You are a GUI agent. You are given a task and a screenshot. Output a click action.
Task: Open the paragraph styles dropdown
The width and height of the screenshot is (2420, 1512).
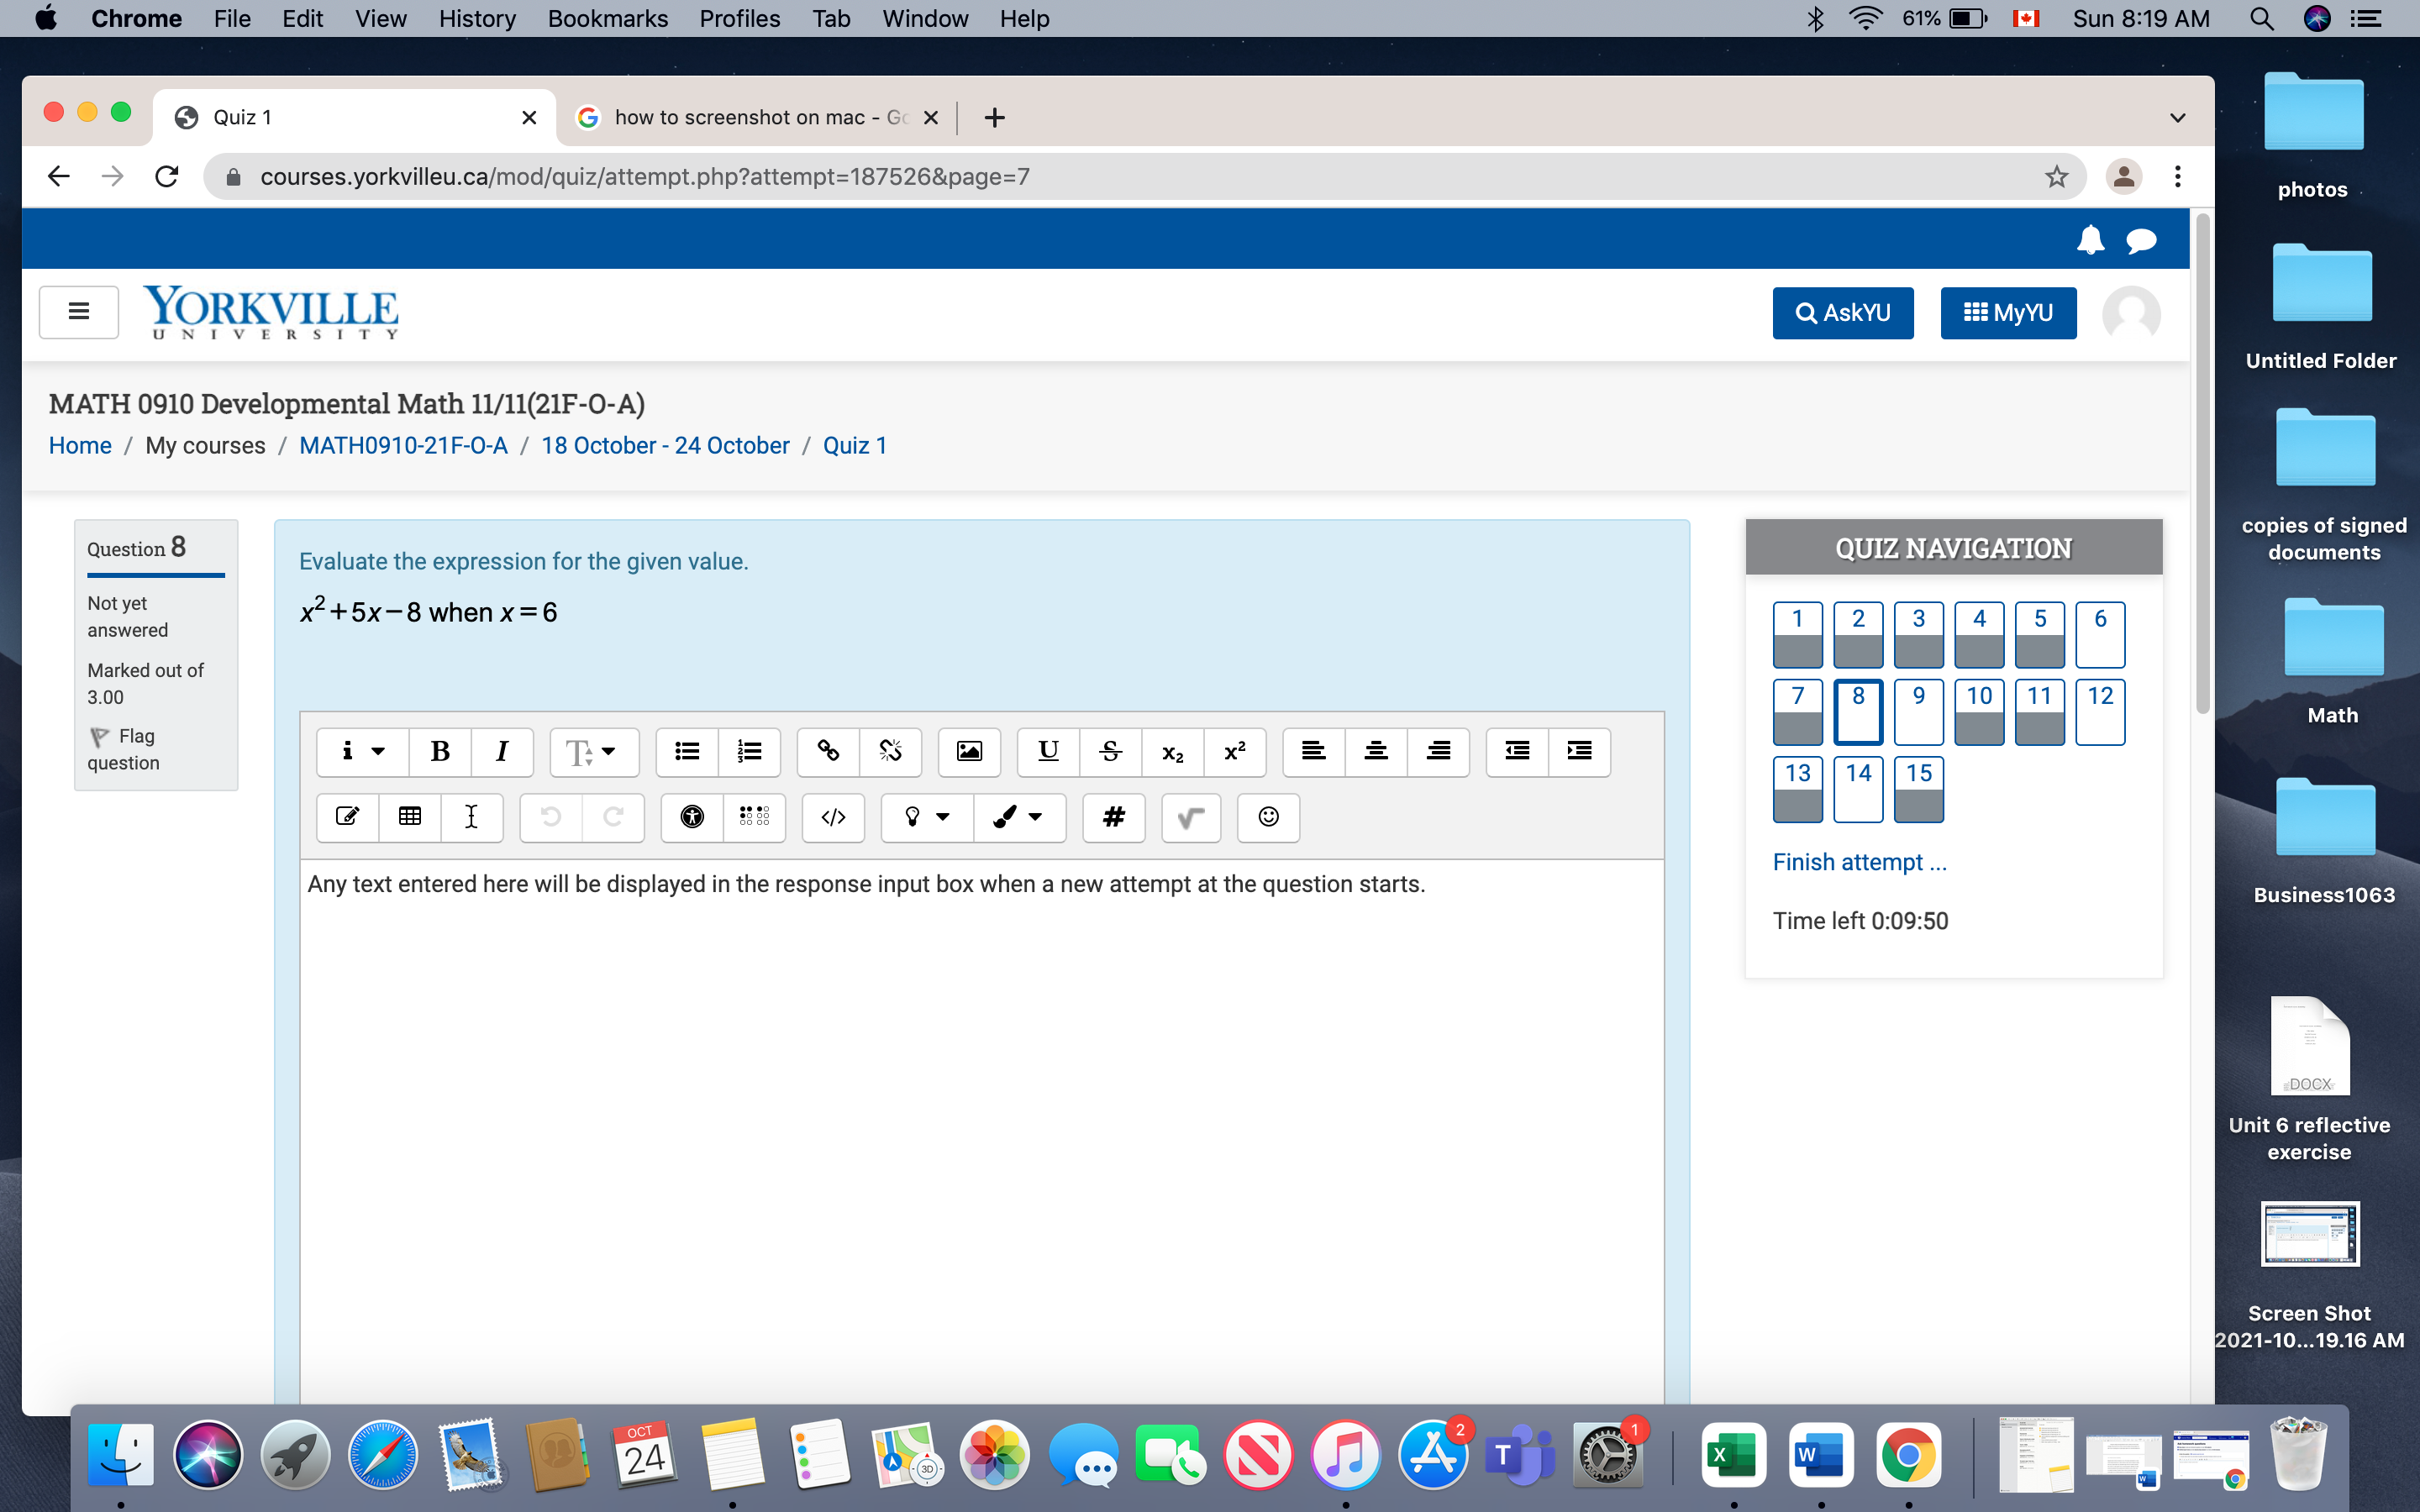593,752
